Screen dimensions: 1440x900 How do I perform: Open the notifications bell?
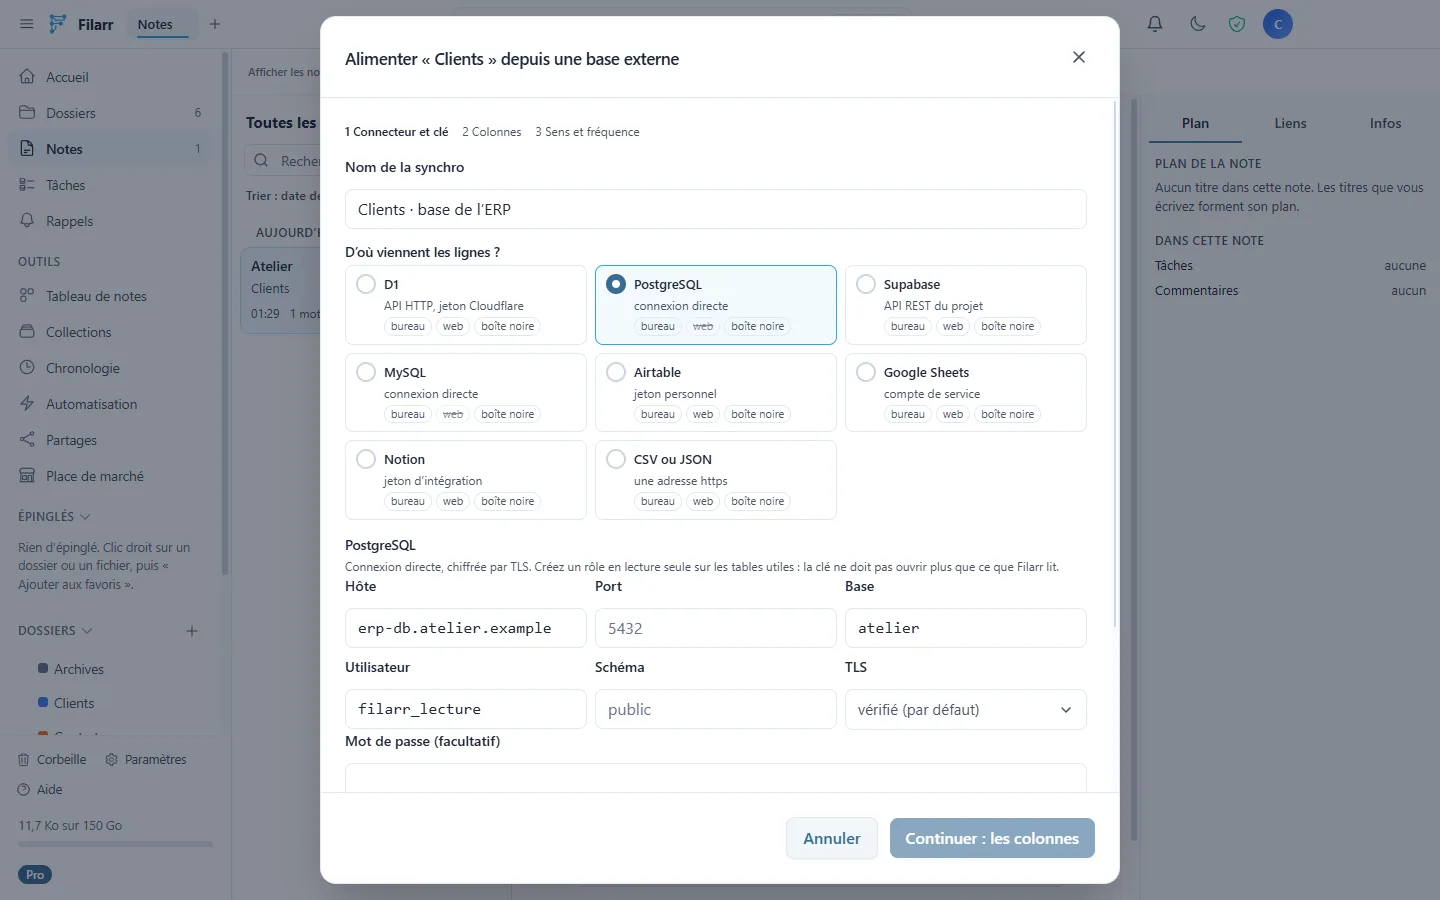1155,24
